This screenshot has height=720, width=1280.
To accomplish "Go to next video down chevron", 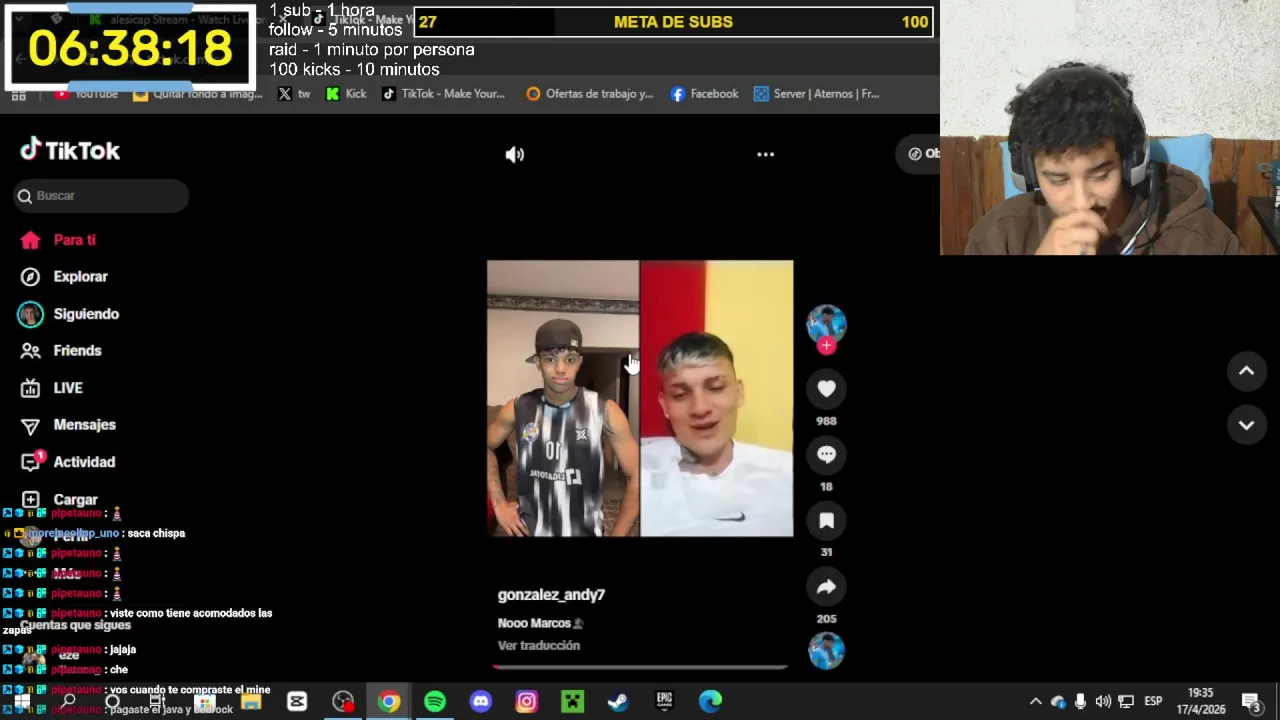I will [x=1246, y=425].
